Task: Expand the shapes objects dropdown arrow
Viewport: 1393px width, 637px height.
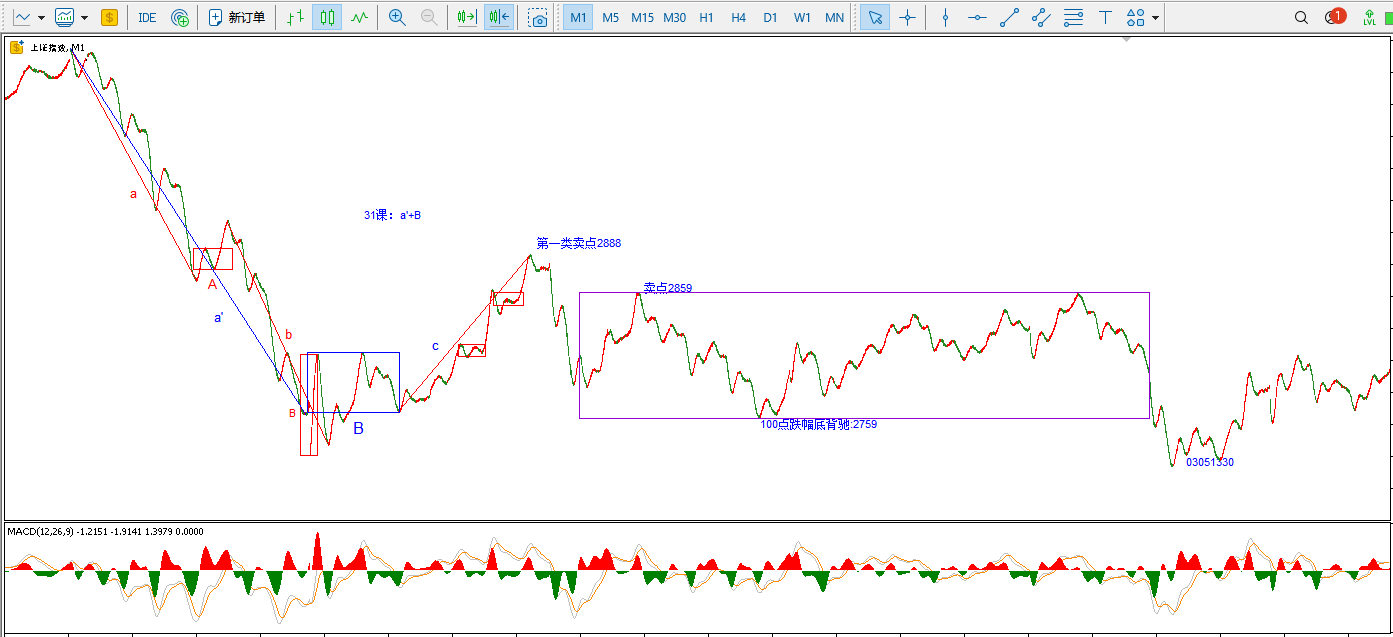Action: tap(1156, 17)
